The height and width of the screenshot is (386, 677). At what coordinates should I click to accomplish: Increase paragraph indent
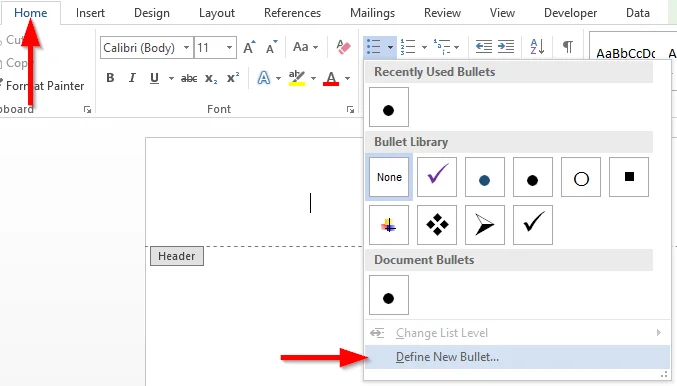point(506,46)
